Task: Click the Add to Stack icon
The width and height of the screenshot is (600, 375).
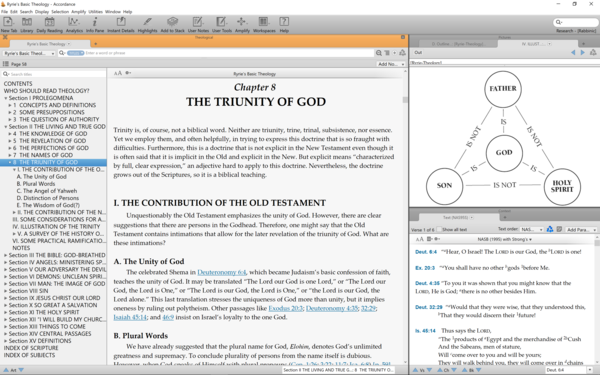Action: (x=173, y=24)
